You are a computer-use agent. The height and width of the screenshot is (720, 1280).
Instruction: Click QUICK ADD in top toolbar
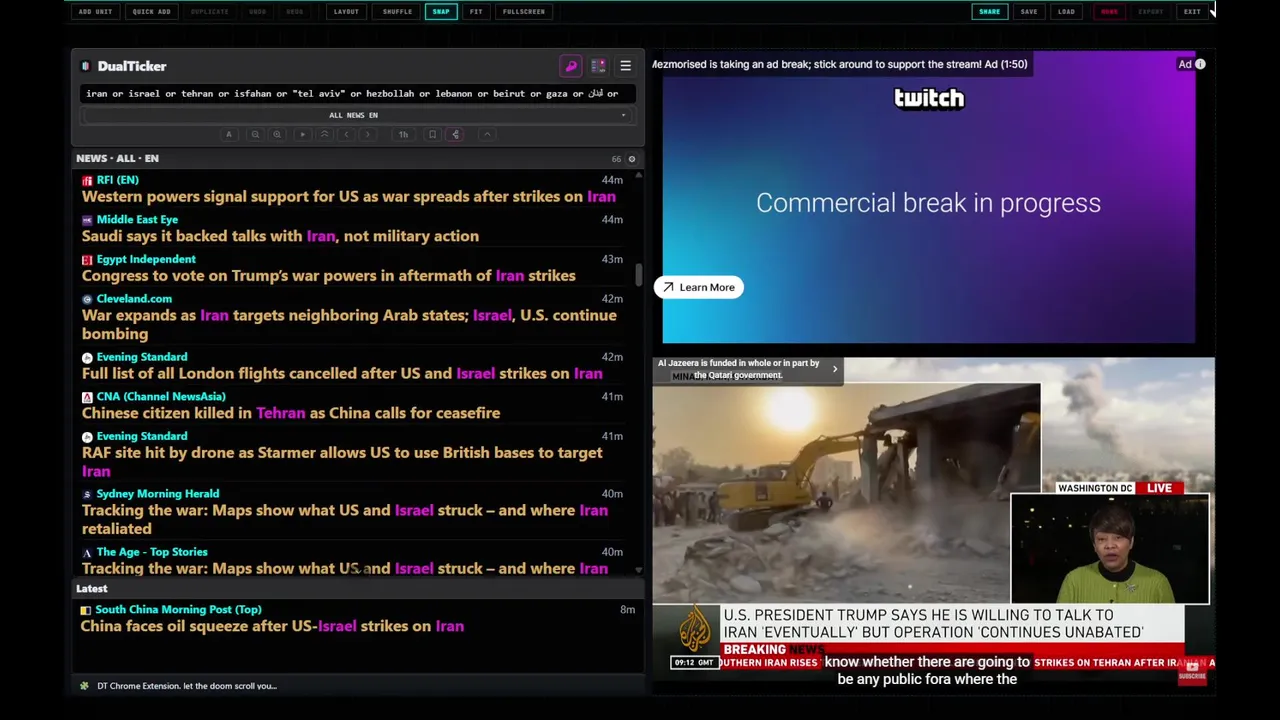151,12
